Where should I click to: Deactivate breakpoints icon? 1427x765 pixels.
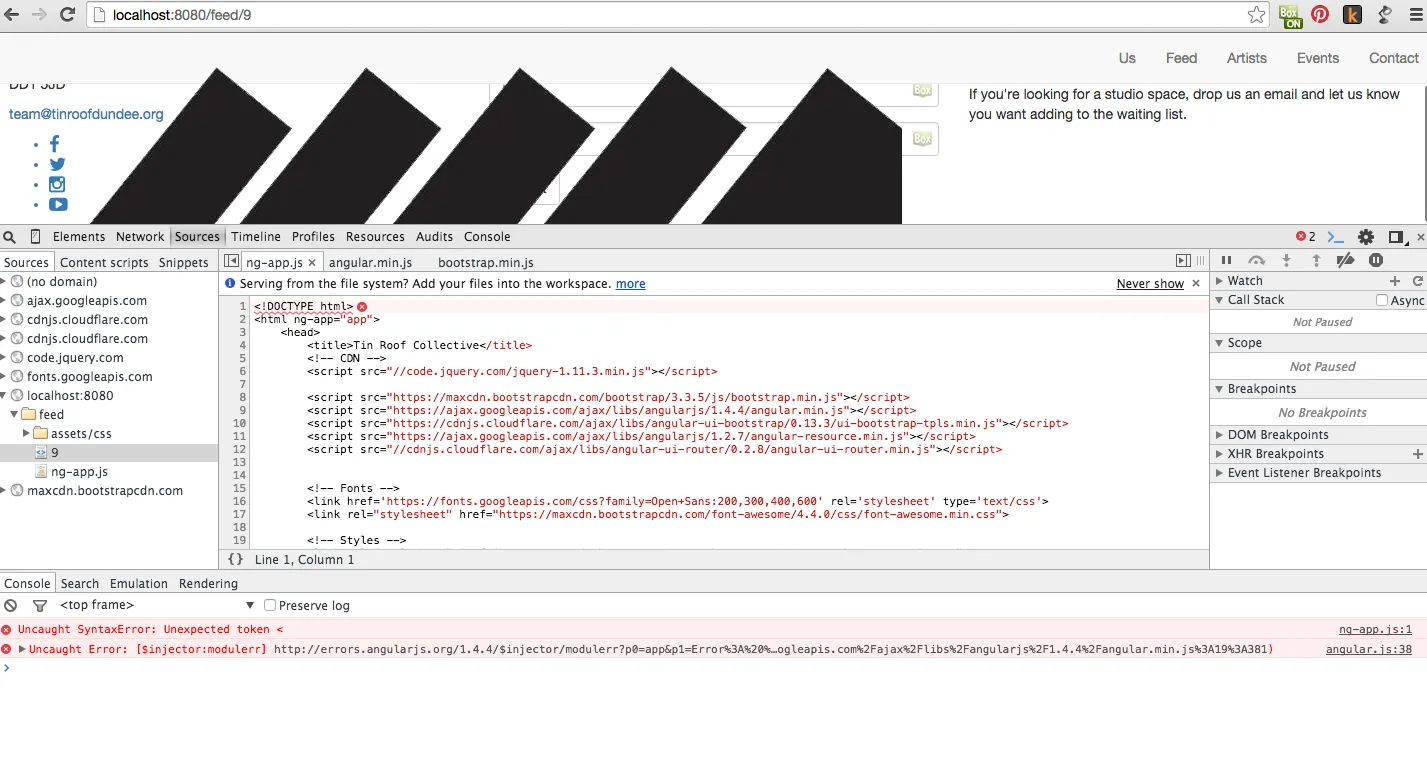1346,261
